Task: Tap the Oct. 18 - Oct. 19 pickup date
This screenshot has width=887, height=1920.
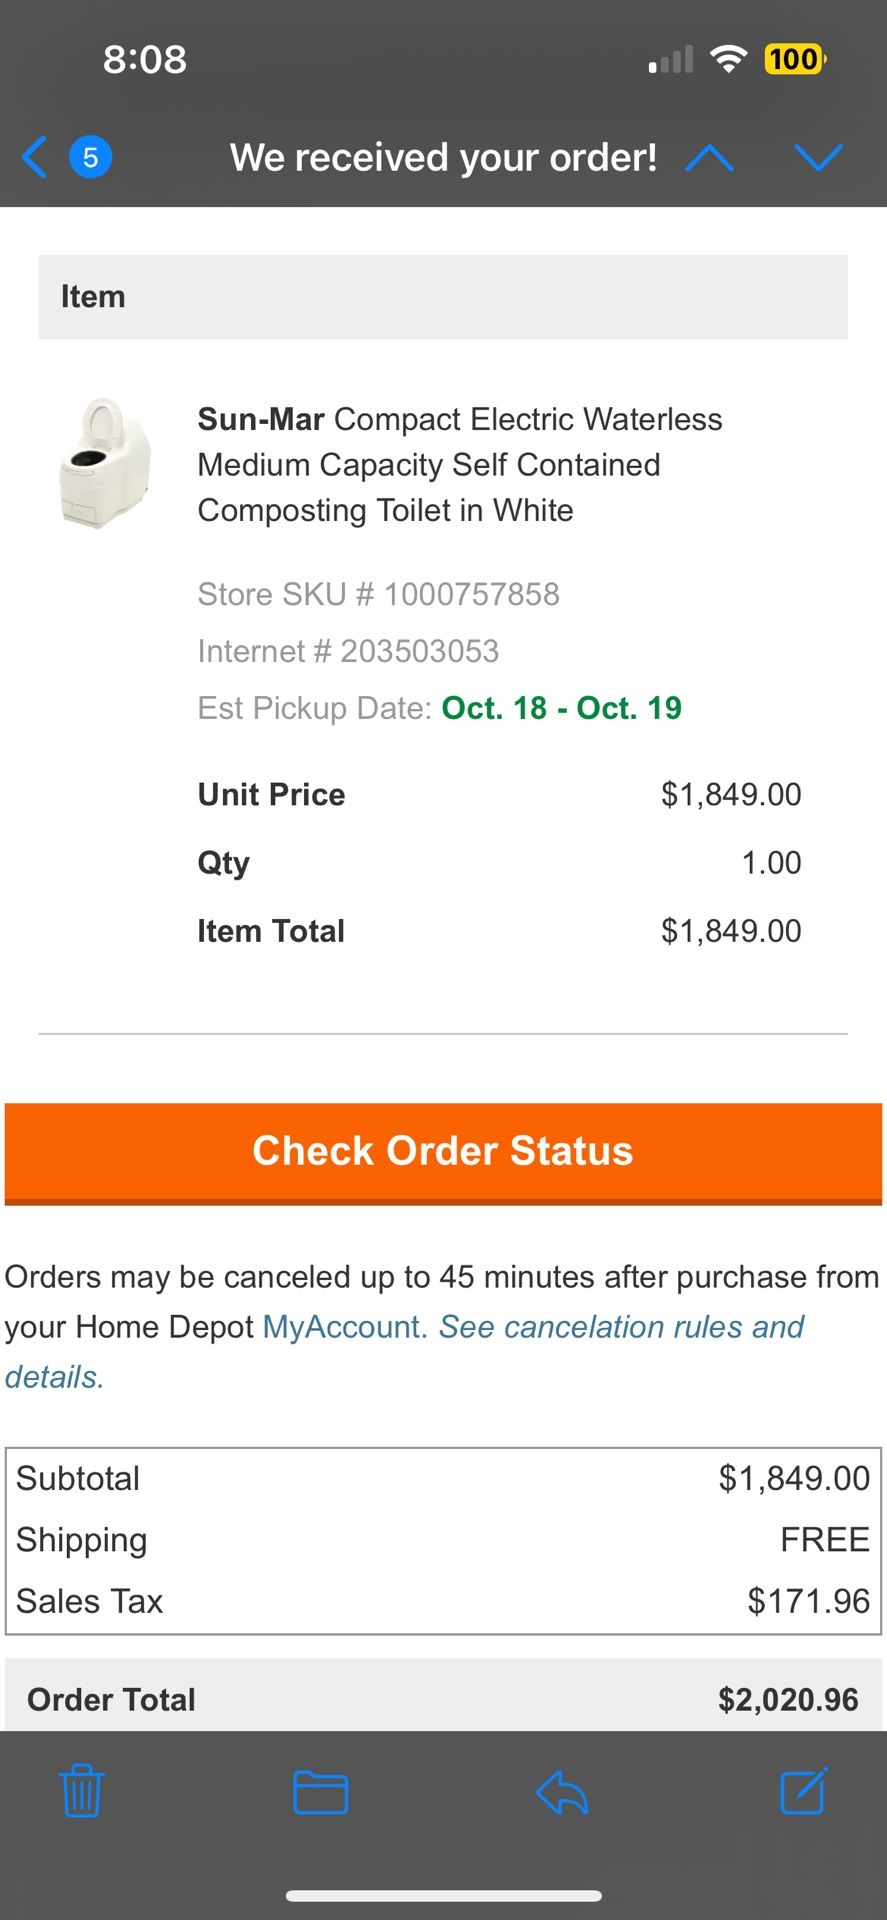Action: 561,708
